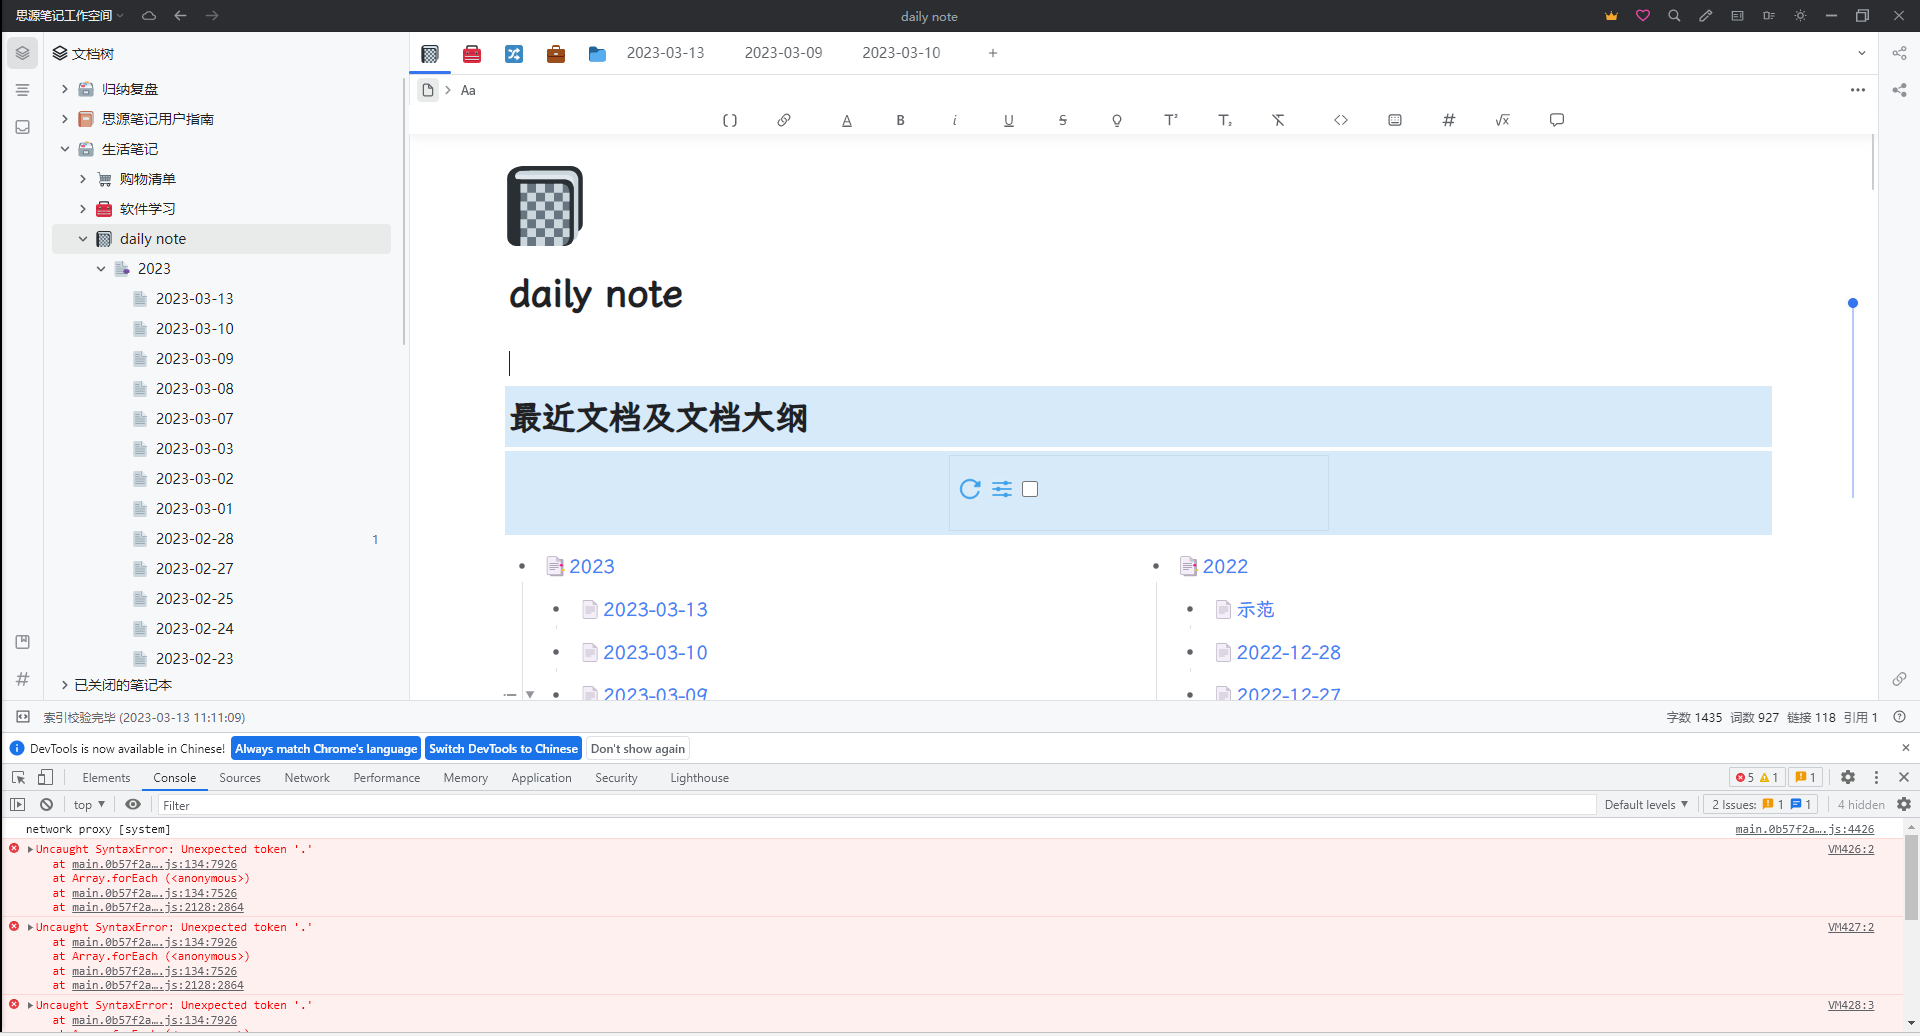
Task: Click the console Filter input
Action: [875, 805]
